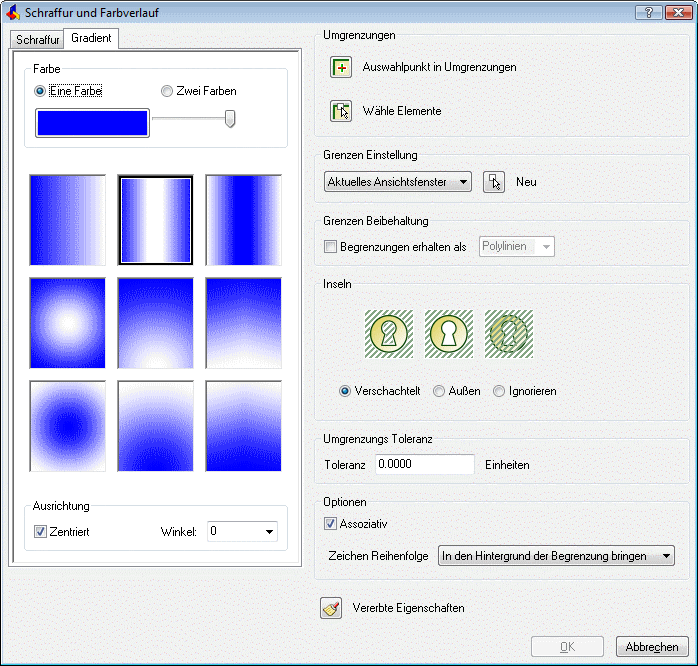The width and height of the screenshot is (698, 666).
Task: Open the Winkel angle dropdown
Action: [242, 532]
